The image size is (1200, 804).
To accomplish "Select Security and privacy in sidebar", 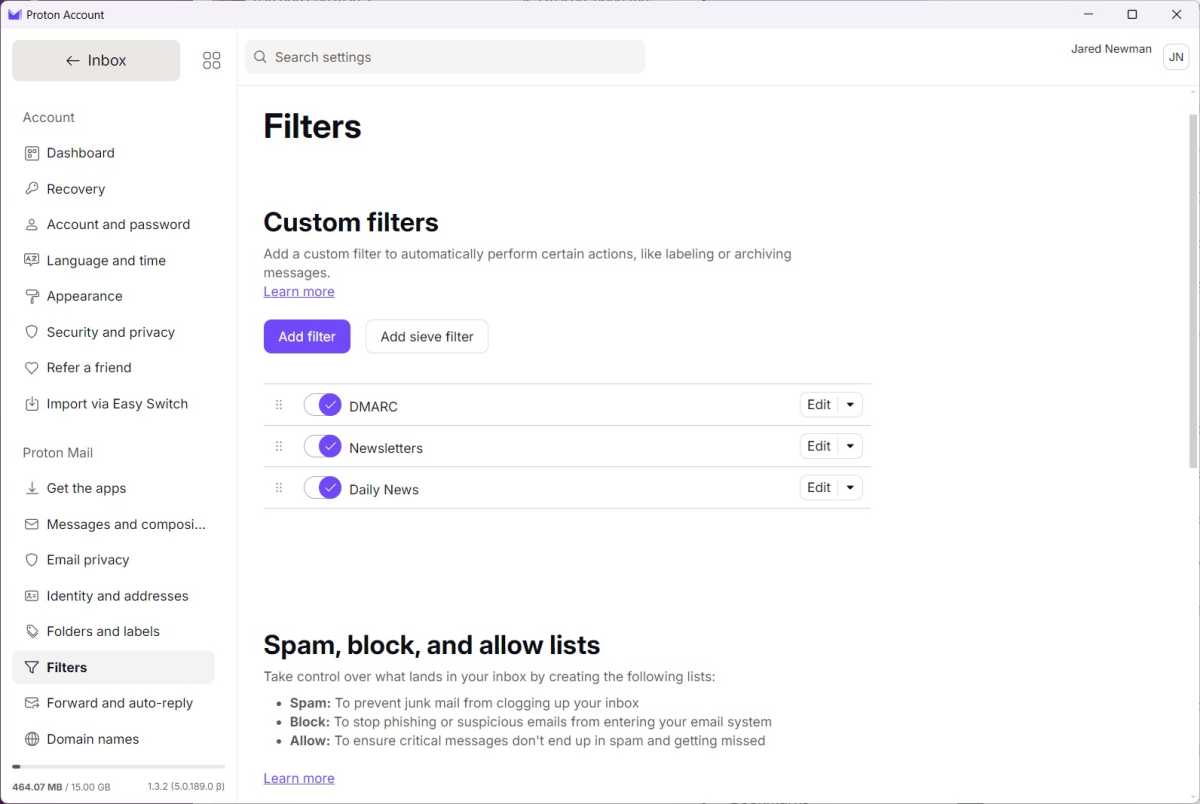I will coord(113,332).
